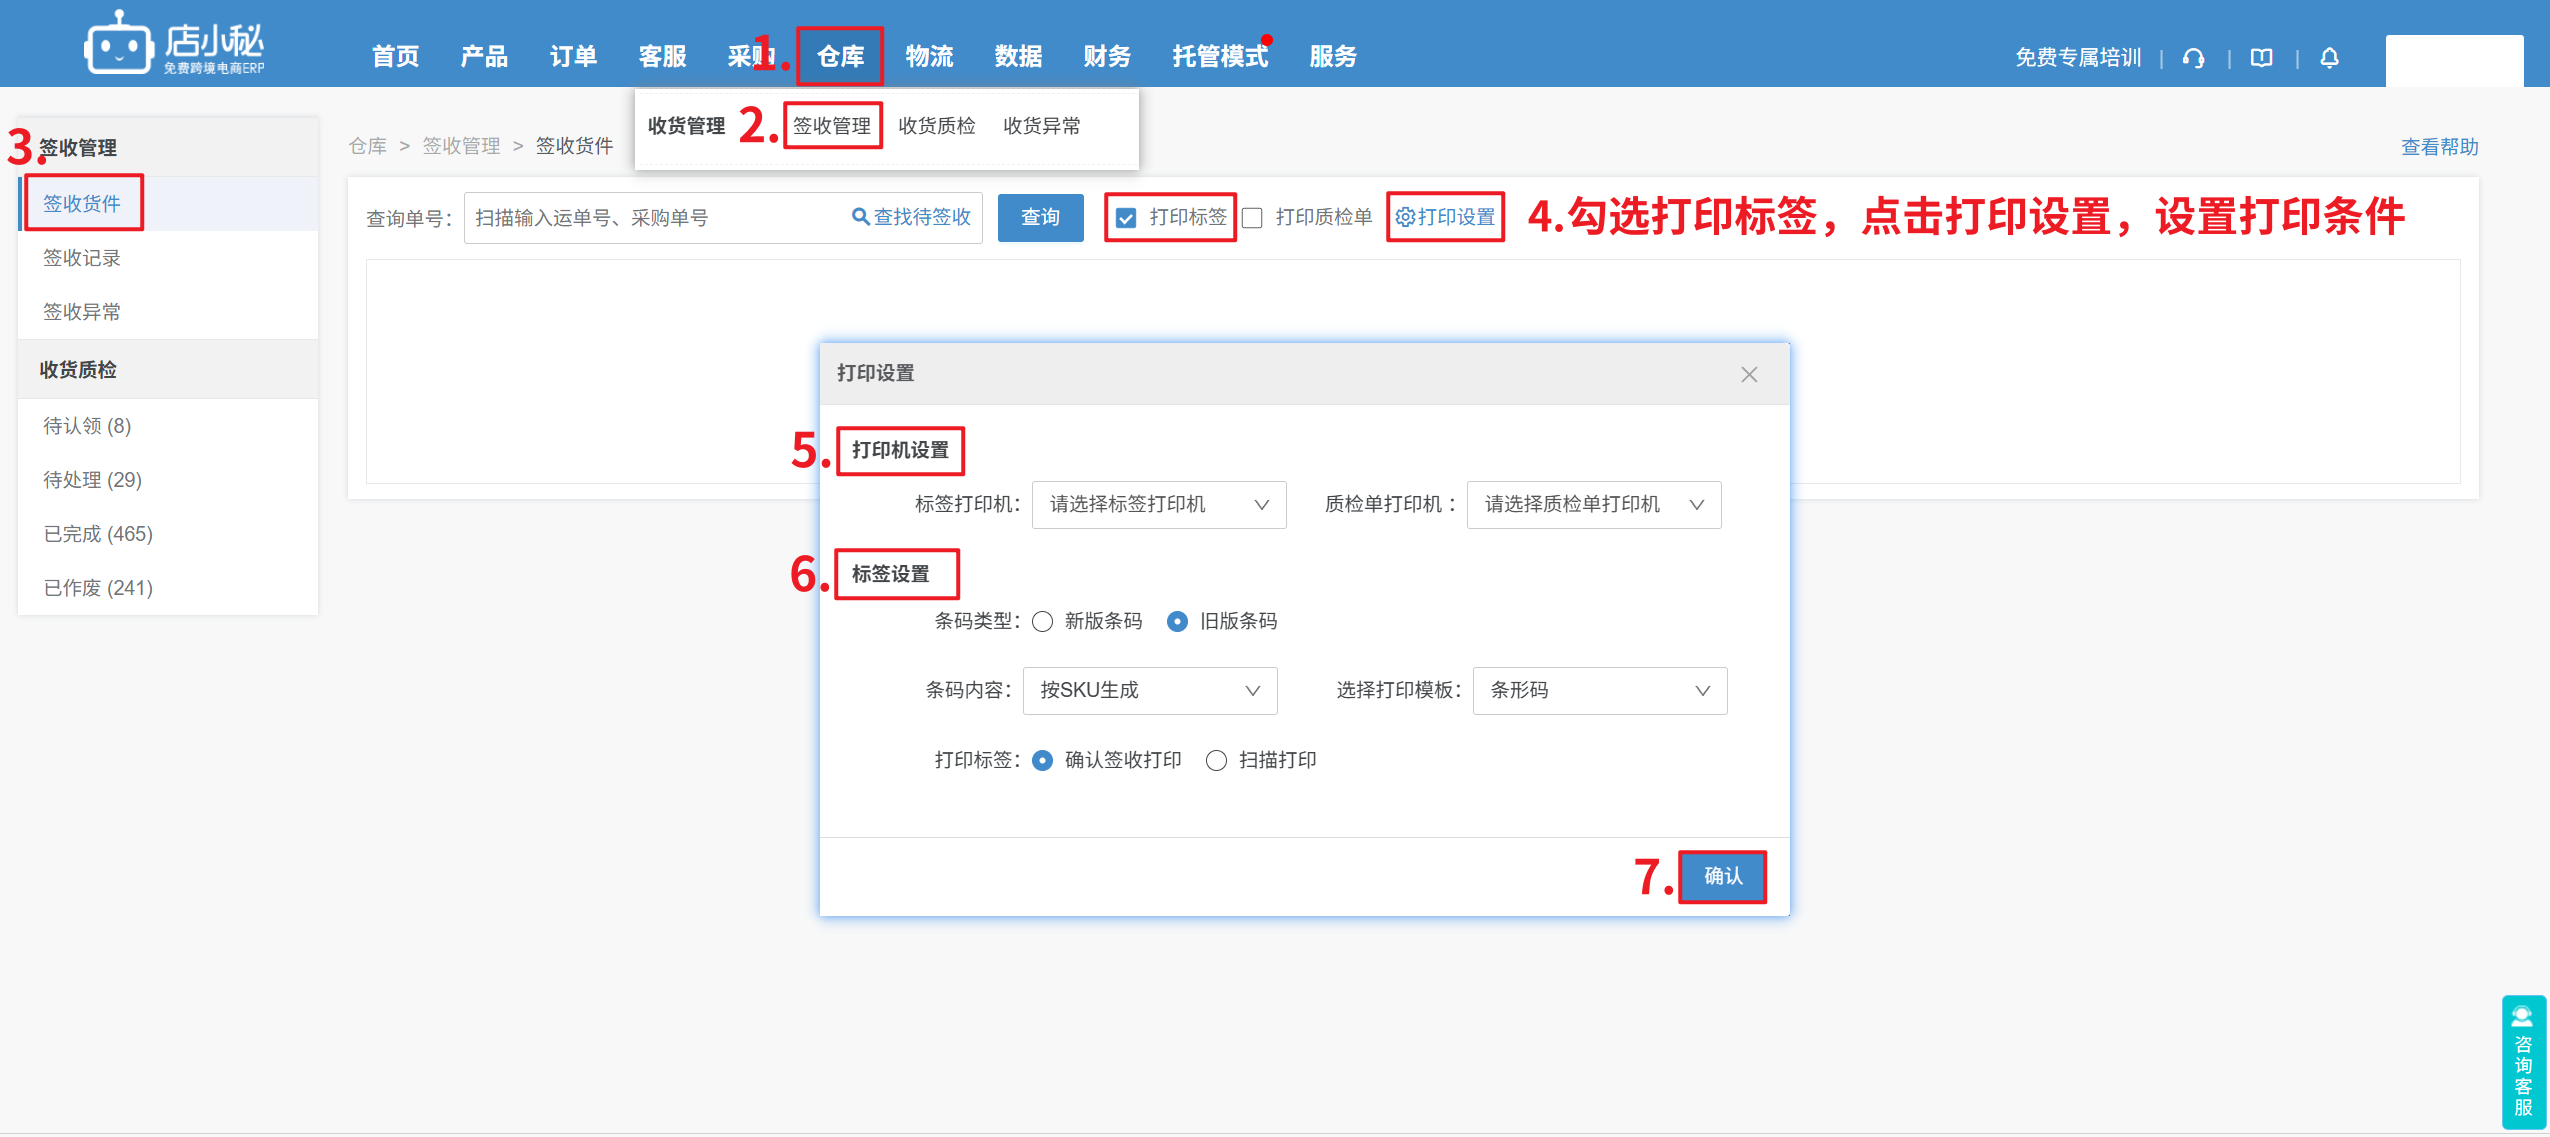
Task: Uncheck the 打印标签 checkbox
Action: (1126, 218)
